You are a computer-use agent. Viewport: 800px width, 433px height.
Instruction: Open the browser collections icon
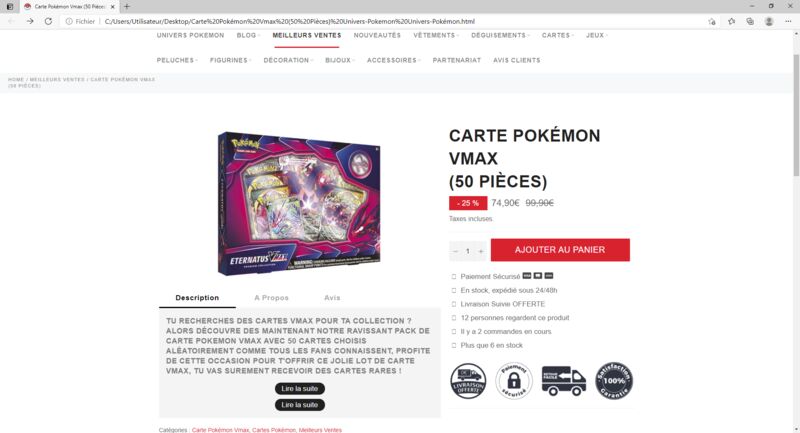tap(750, 21)
